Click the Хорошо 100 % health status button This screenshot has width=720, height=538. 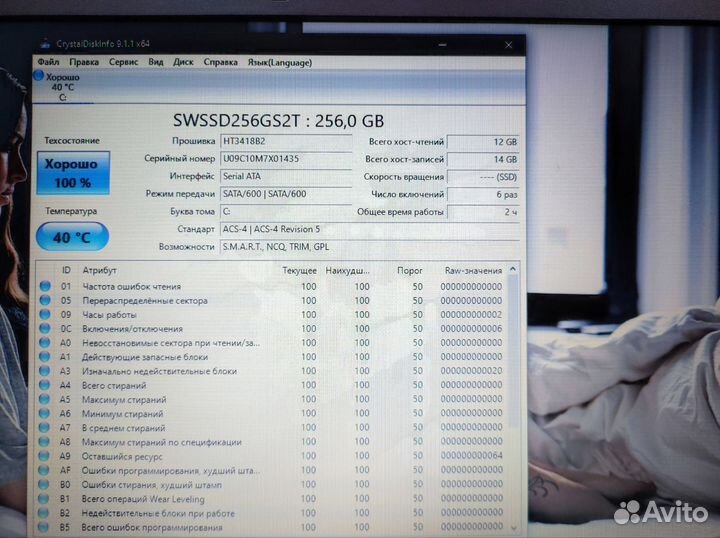coord(73,173)
